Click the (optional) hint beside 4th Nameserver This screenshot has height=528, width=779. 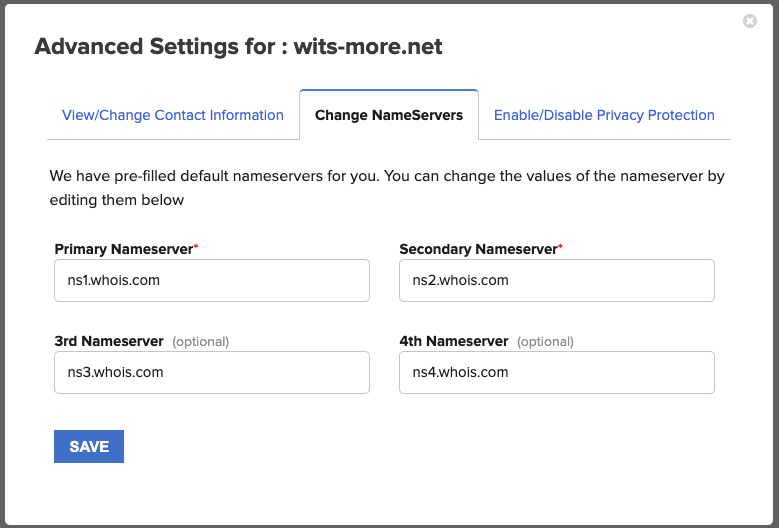[545, 342]
